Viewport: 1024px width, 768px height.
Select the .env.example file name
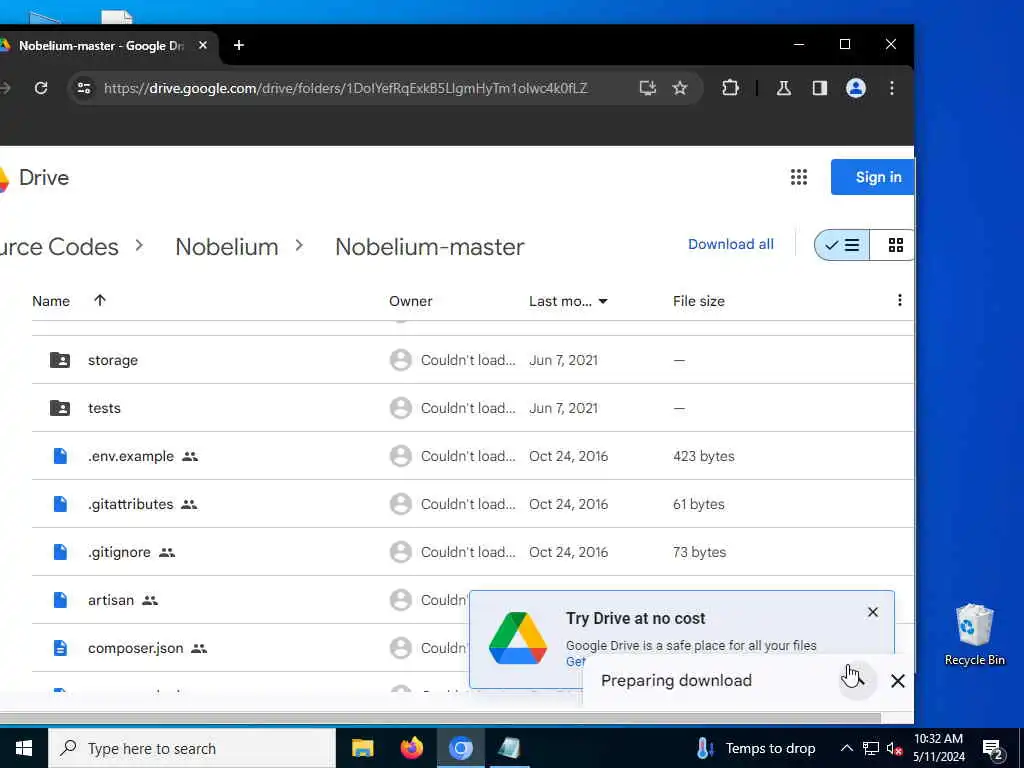[x=131, y=456]
